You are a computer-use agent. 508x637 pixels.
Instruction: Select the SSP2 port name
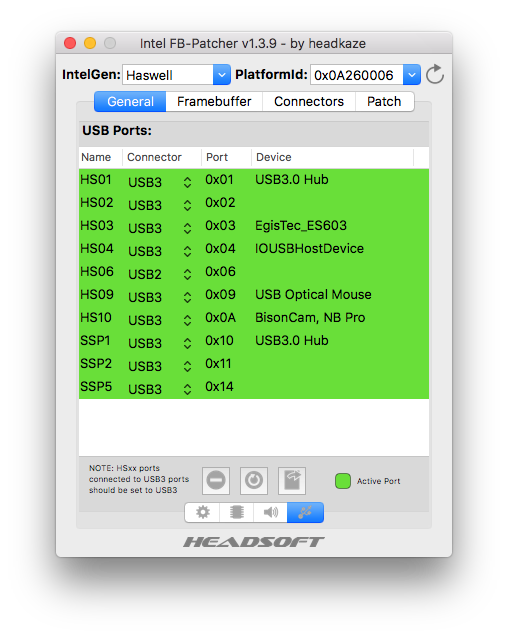96,364
